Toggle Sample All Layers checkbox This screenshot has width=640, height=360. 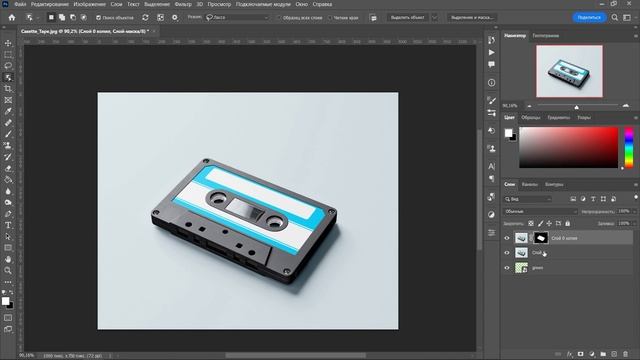(280, 18)
